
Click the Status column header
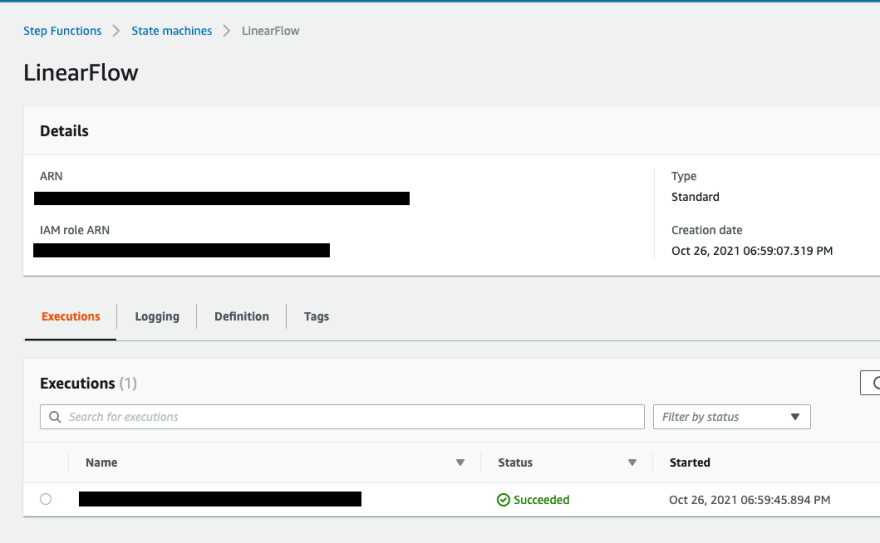(515, 463)
